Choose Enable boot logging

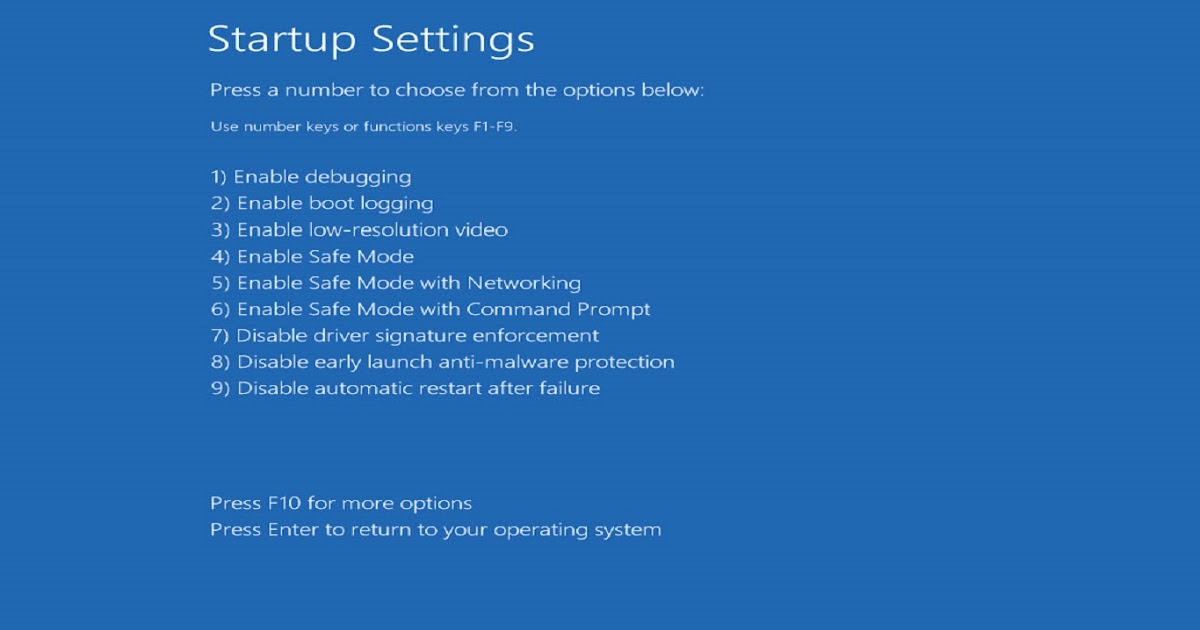pos(322,203)
